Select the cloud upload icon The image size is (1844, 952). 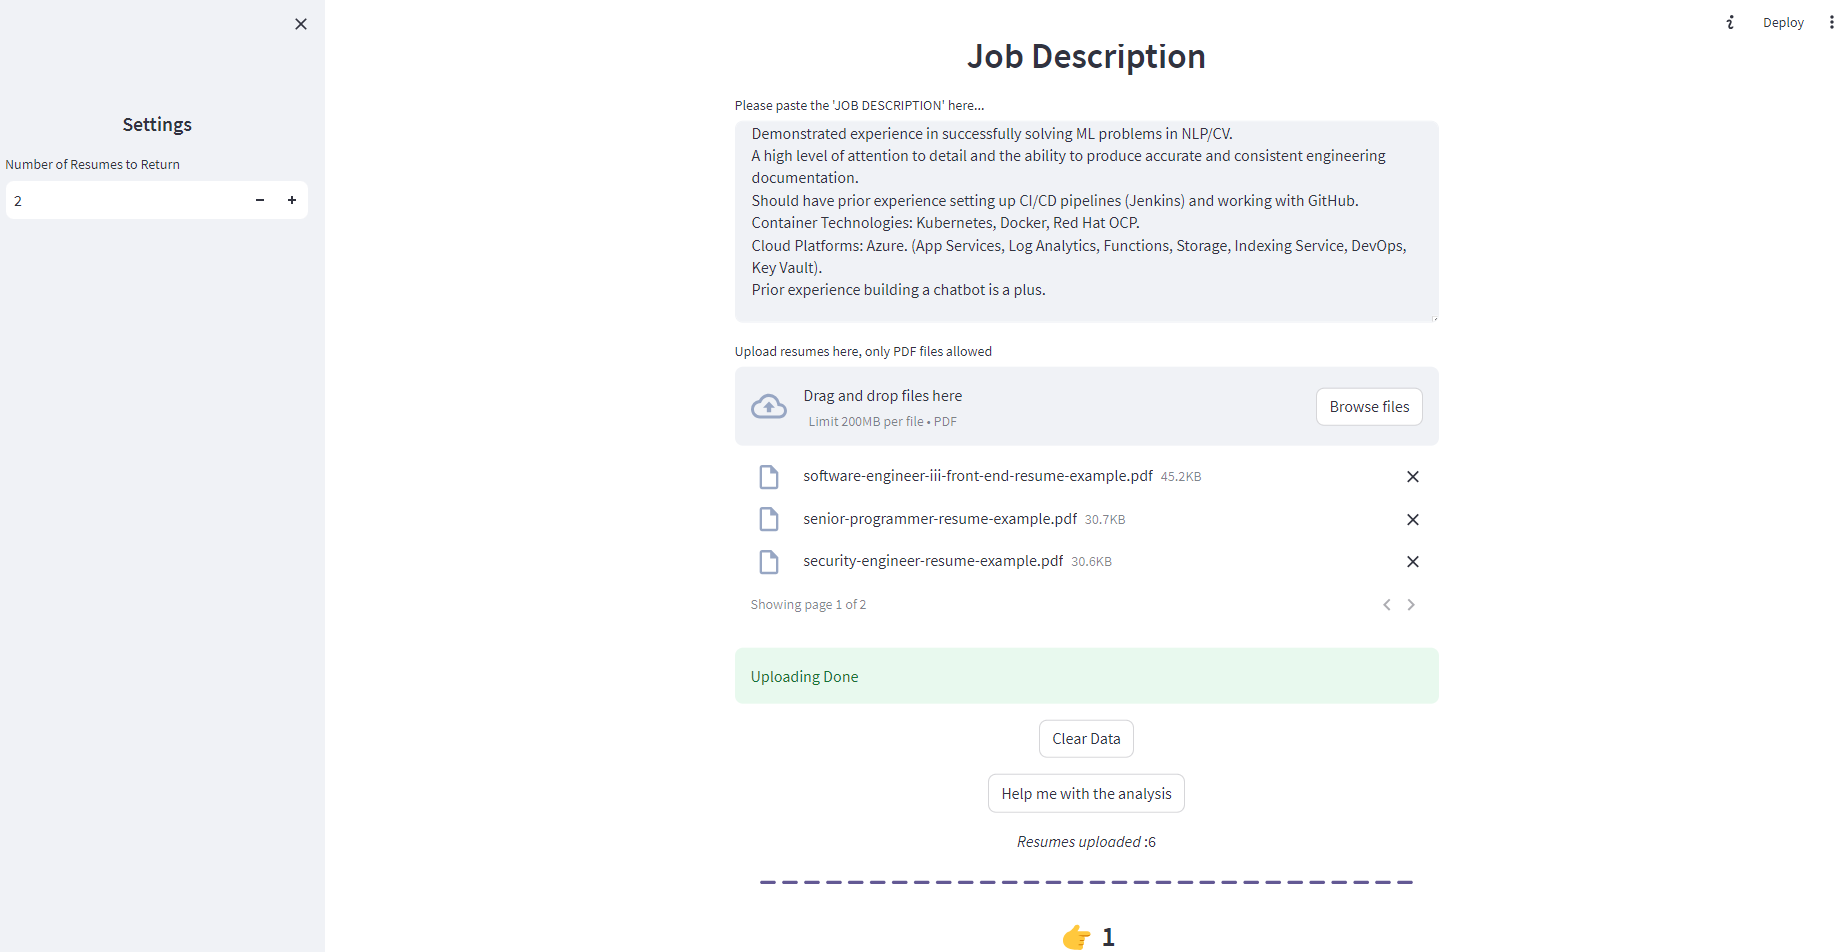click(768, 406)
